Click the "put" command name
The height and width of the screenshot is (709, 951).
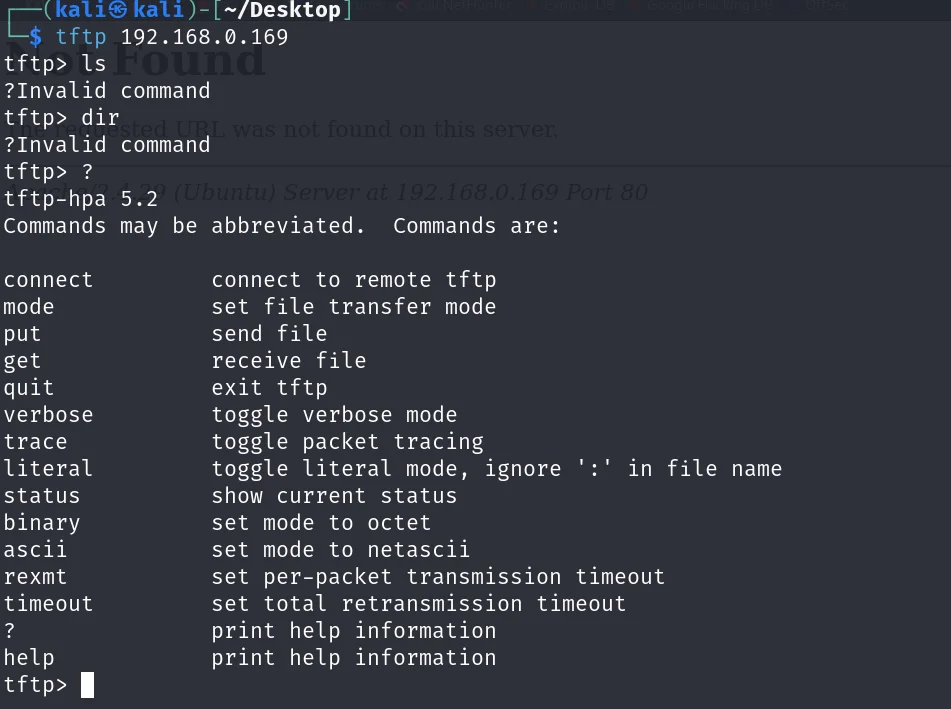point(22,334)
